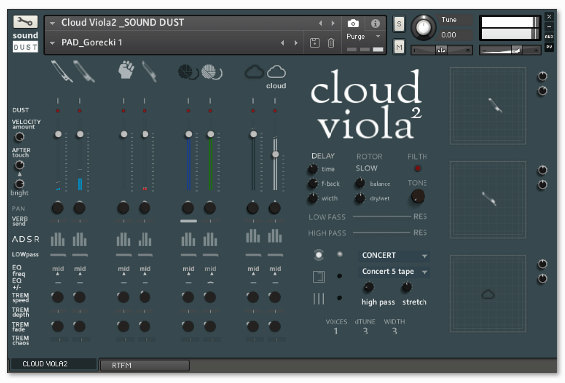Go to the previous instrument arrow
The width and height of the screenshot is (565, 383).
click(320, 23)
